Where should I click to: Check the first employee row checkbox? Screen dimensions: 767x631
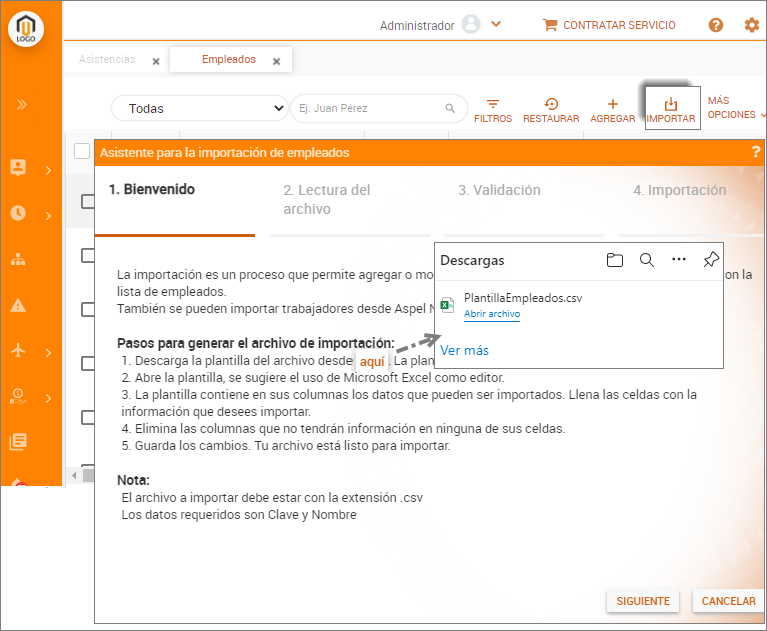[87, 201]
